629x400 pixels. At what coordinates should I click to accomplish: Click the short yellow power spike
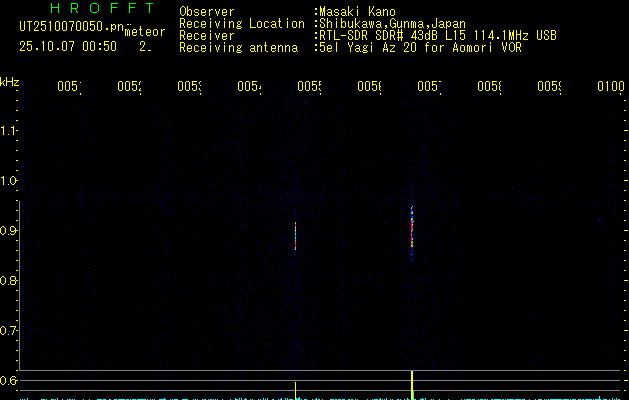coord(296,391)
